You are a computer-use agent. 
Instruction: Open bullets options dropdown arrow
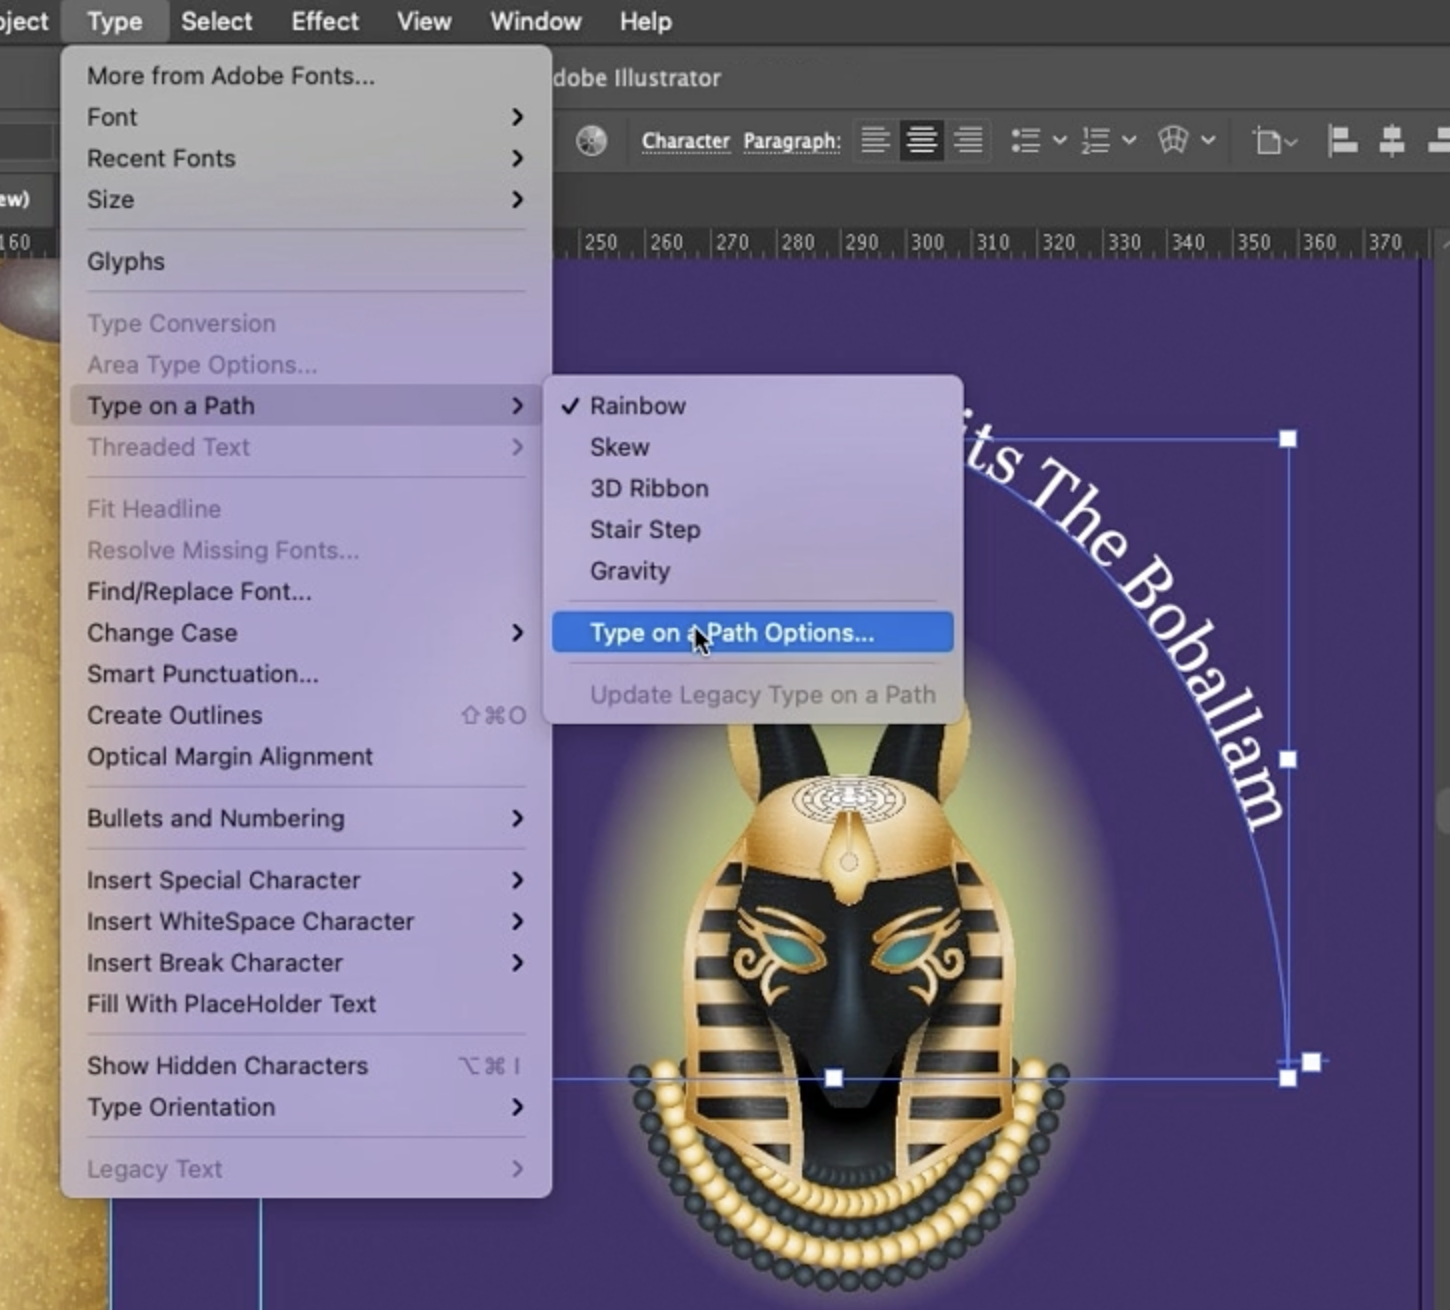tap(1059, 141)
